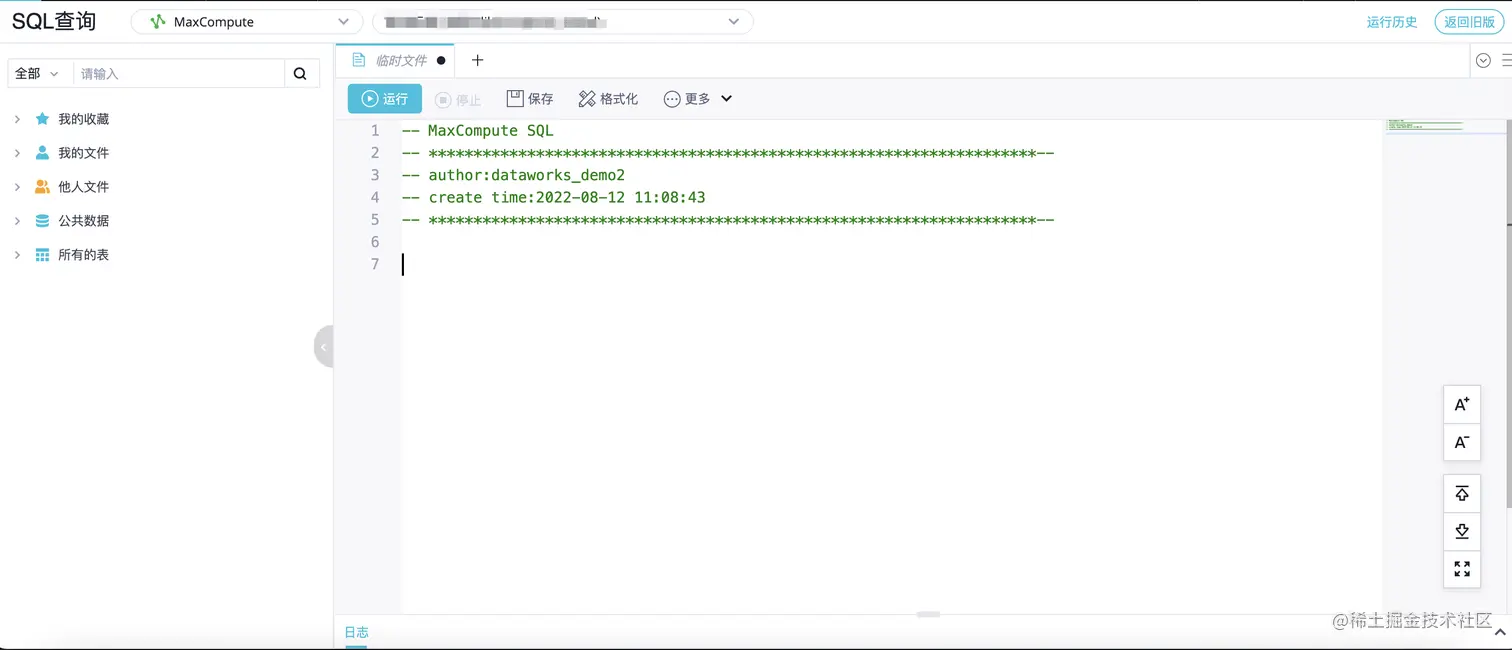Open 运行历史 run history link

1392,22
